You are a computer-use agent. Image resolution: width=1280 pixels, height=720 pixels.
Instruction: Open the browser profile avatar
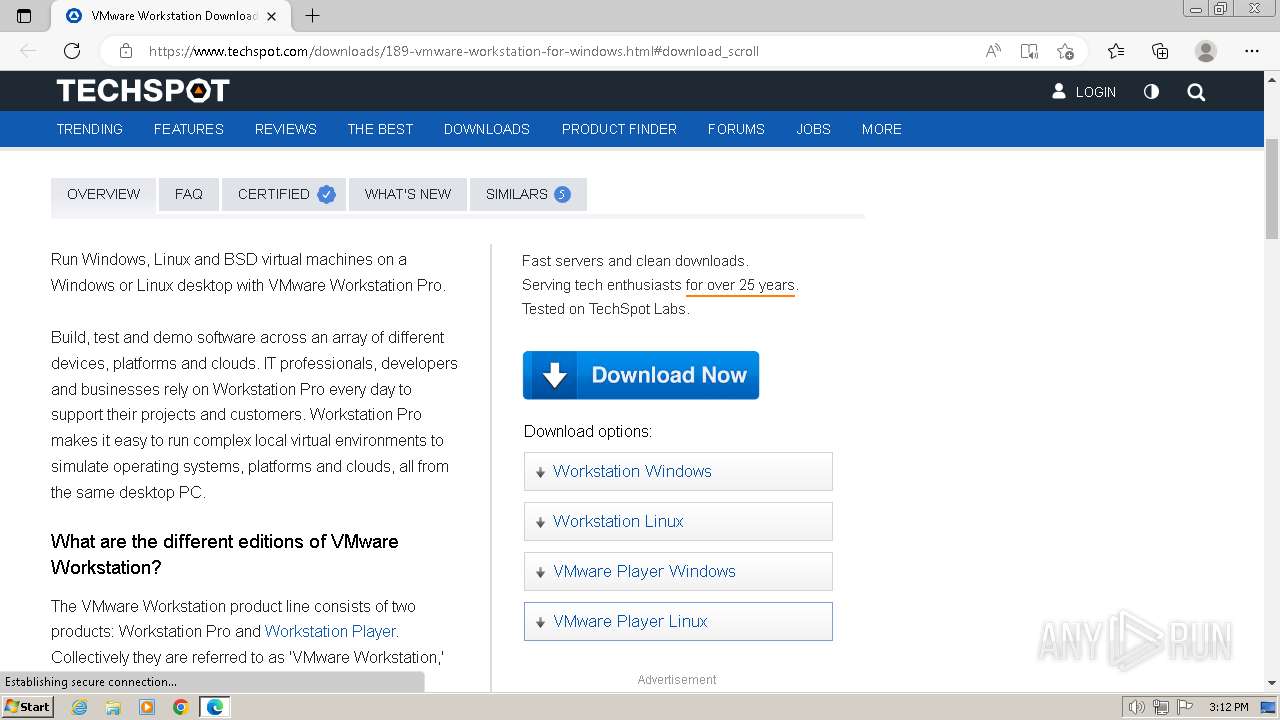tap(1206, 51)
